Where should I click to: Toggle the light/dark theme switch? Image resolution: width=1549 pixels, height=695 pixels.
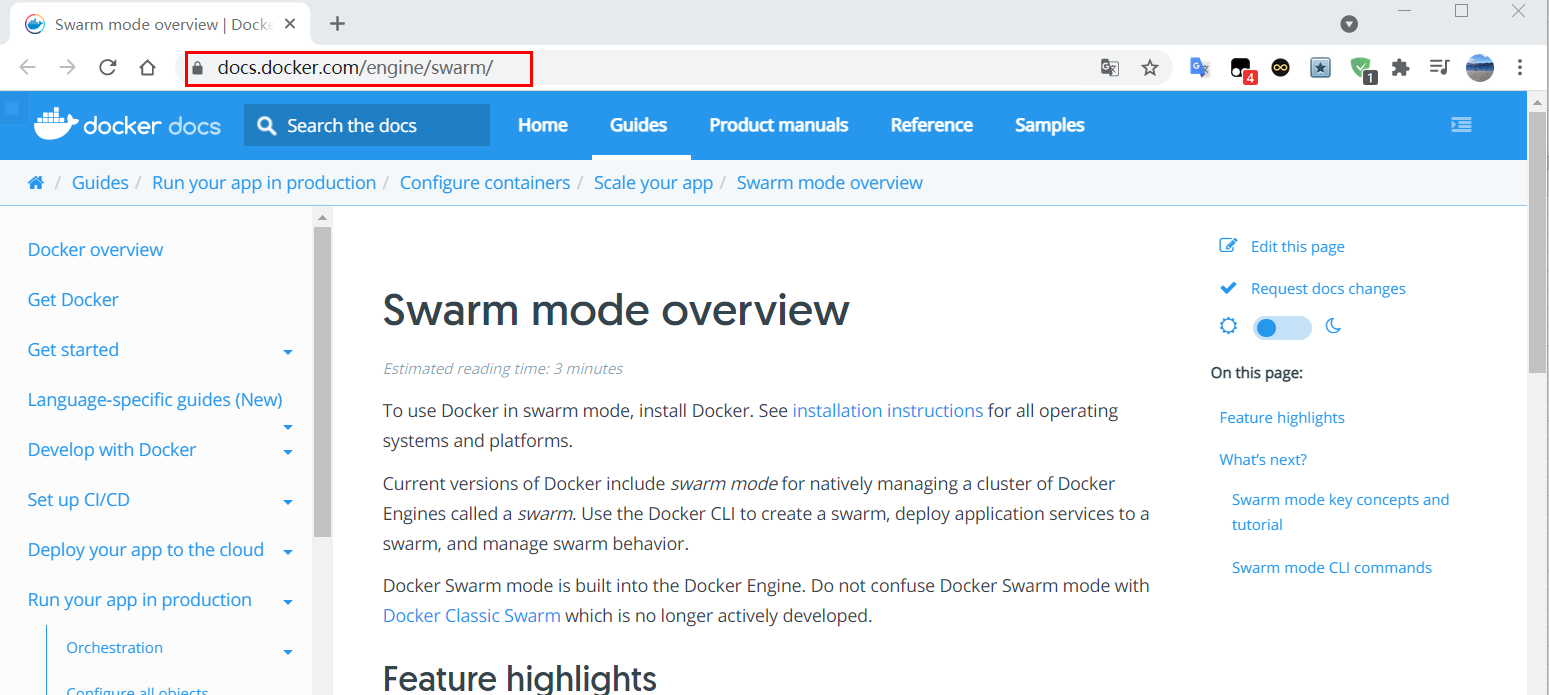pos(1282,327)
